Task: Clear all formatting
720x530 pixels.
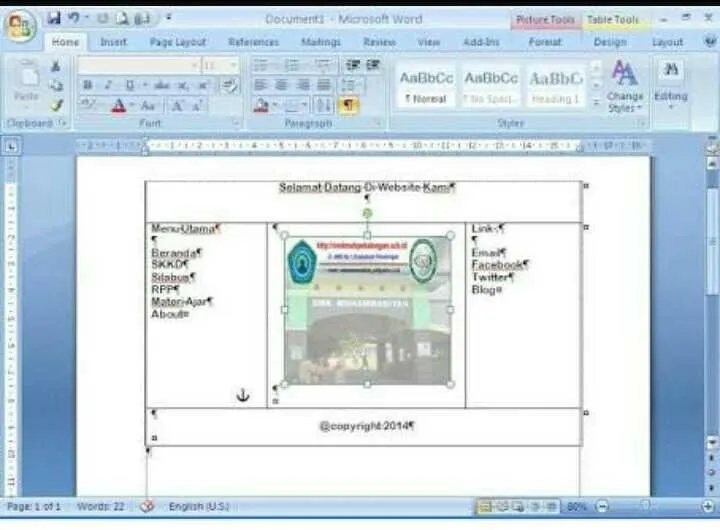Action: coord(230,85)
